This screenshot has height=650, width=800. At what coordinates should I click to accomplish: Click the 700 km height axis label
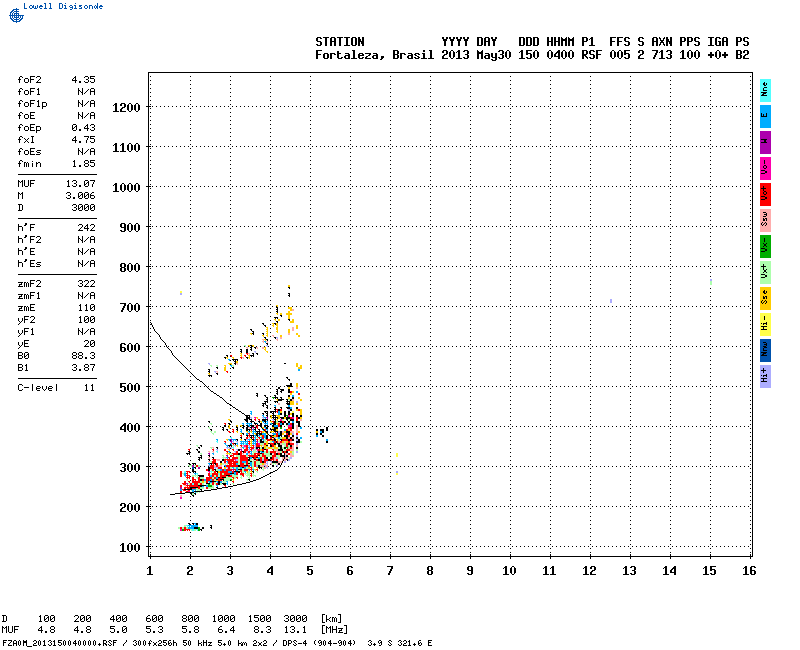click(130, 308)
